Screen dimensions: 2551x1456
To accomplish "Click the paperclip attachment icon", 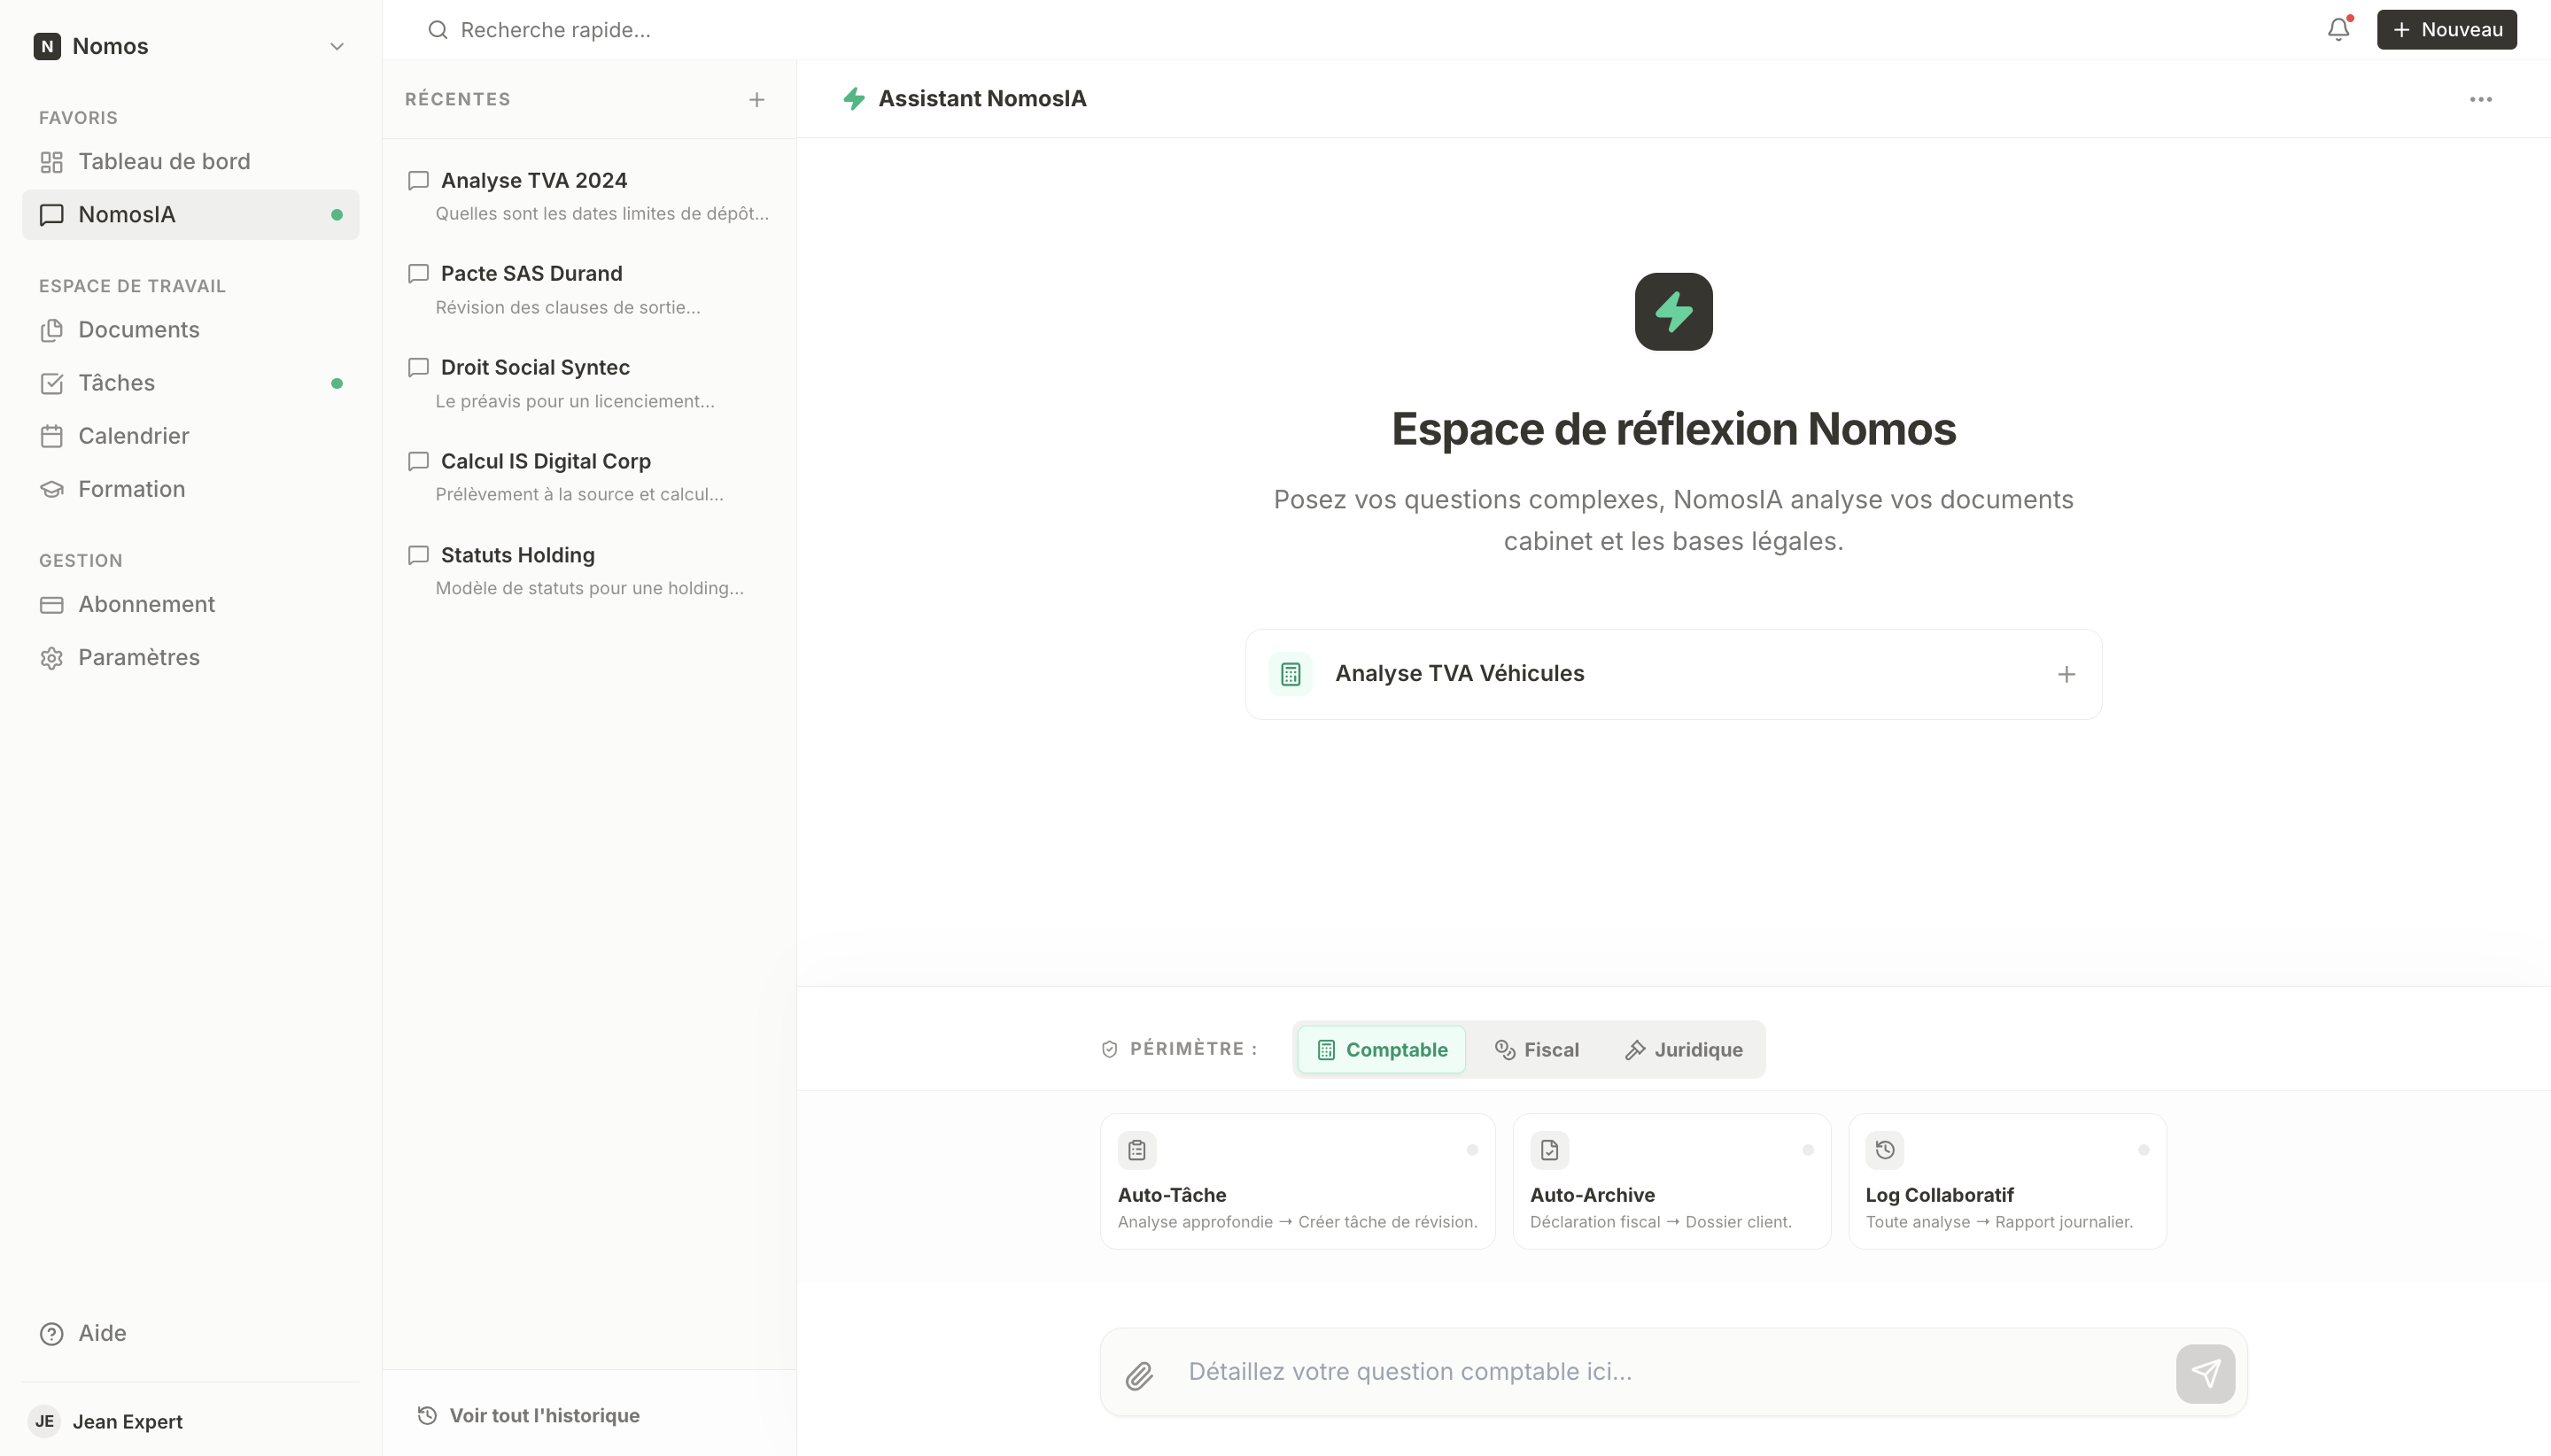I will coord(1139,1376).
